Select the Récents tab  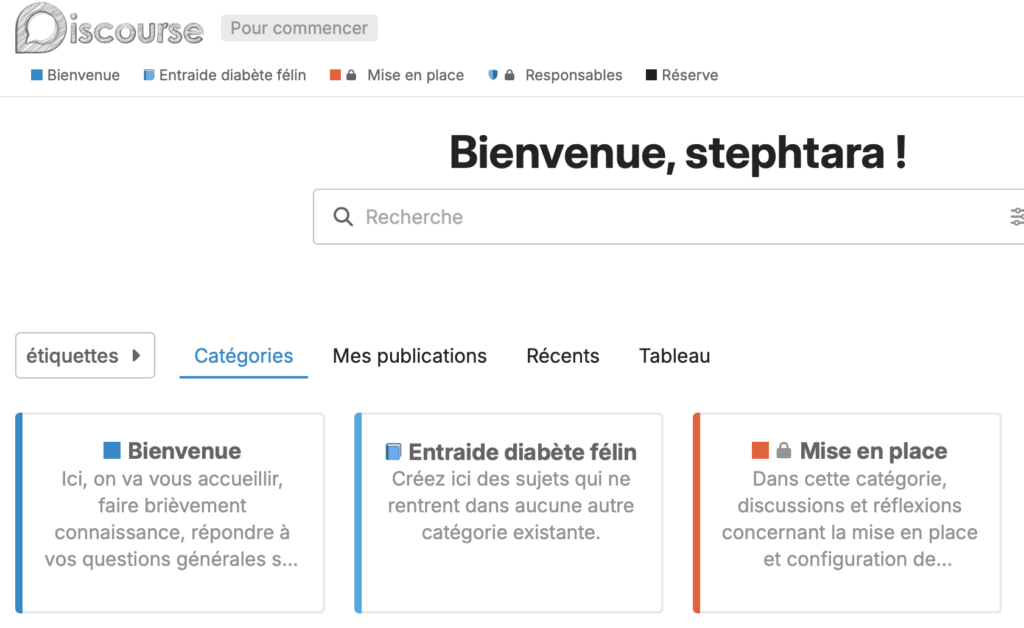coord(562,356)
